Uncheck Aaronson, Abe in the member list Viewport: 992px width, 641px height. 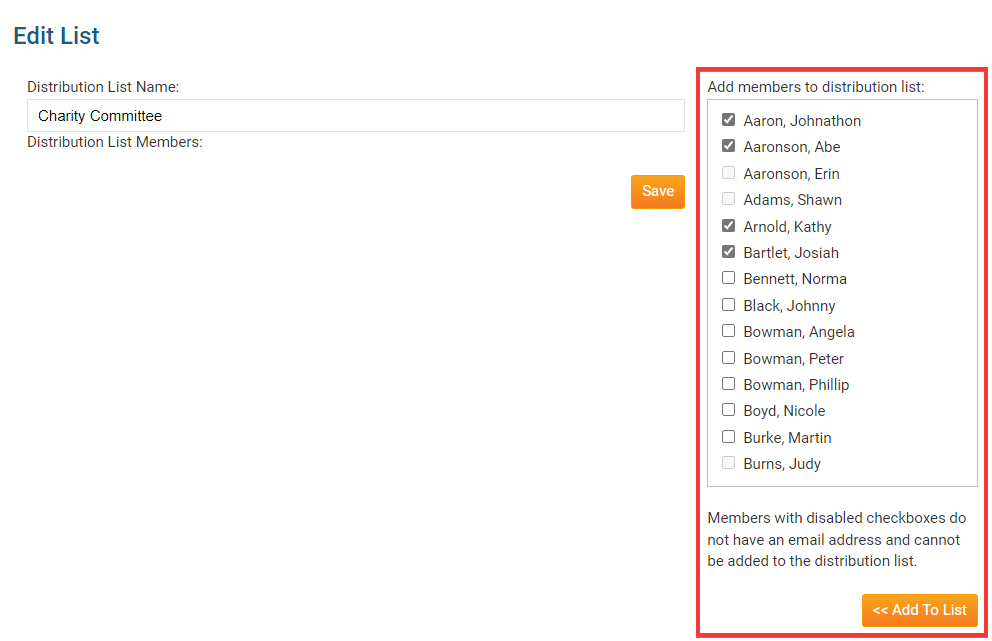[729, 146]
